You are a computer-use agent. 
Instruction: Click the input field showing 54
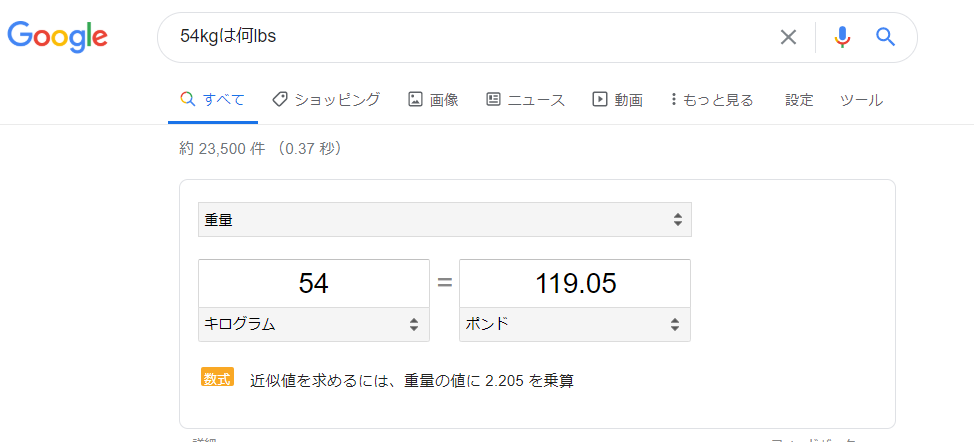314,284
